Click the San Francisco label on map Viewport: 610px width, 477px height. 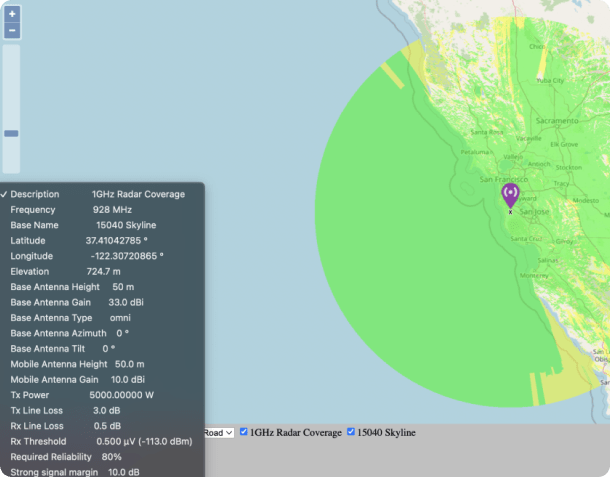click(502, 179)
